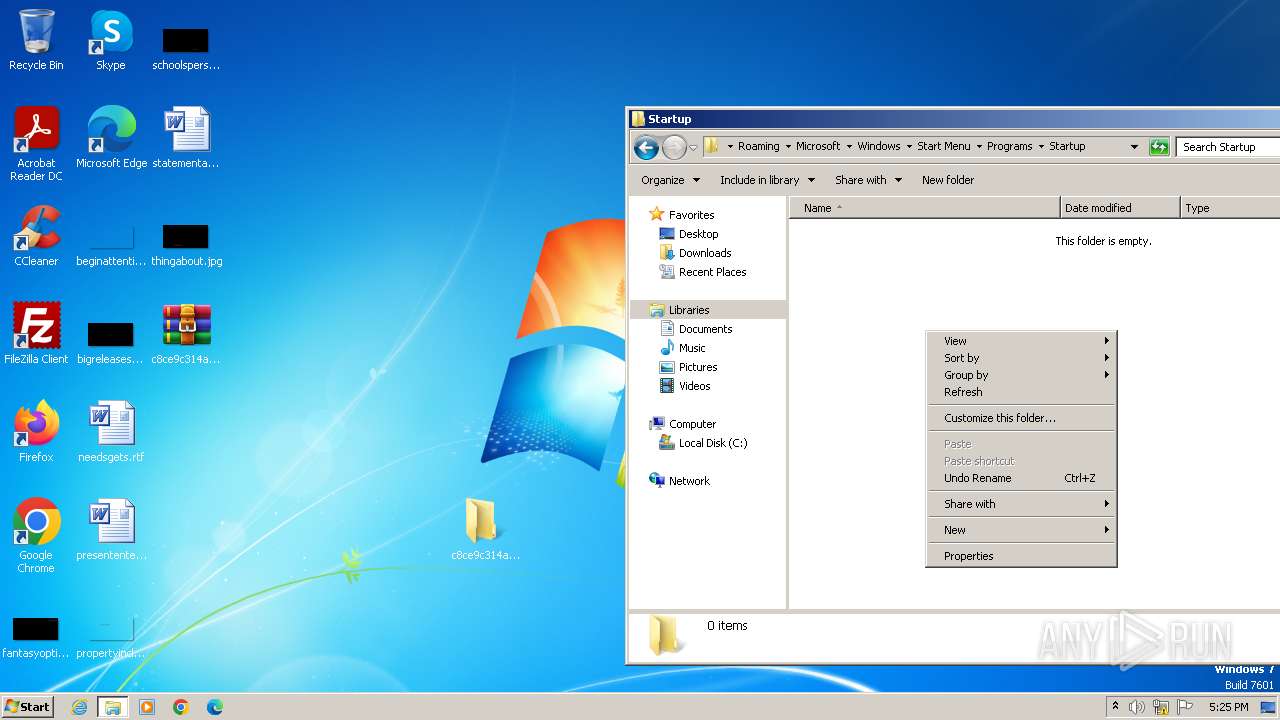
Task: Click the New folder toolbar button
Action: [x=948, y=180]
